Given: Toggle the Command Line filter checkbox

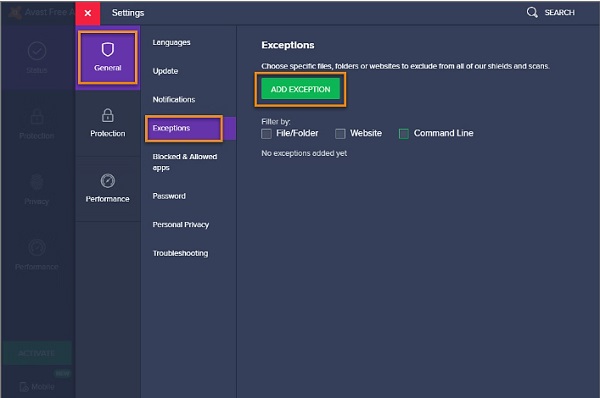Looking at the screenshot, I should [x=404, y=134].
